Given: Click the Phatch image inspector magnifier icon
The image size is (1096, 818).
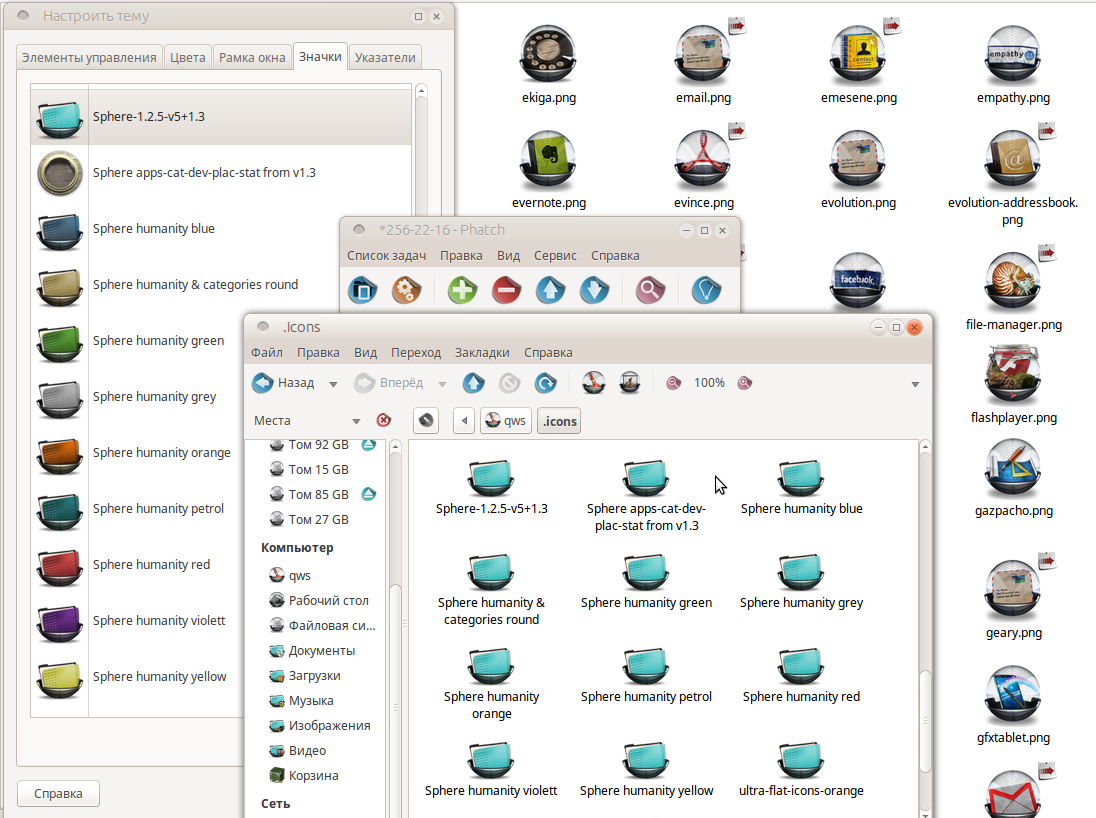Looking at the screenshot, I should pos(650,289).
